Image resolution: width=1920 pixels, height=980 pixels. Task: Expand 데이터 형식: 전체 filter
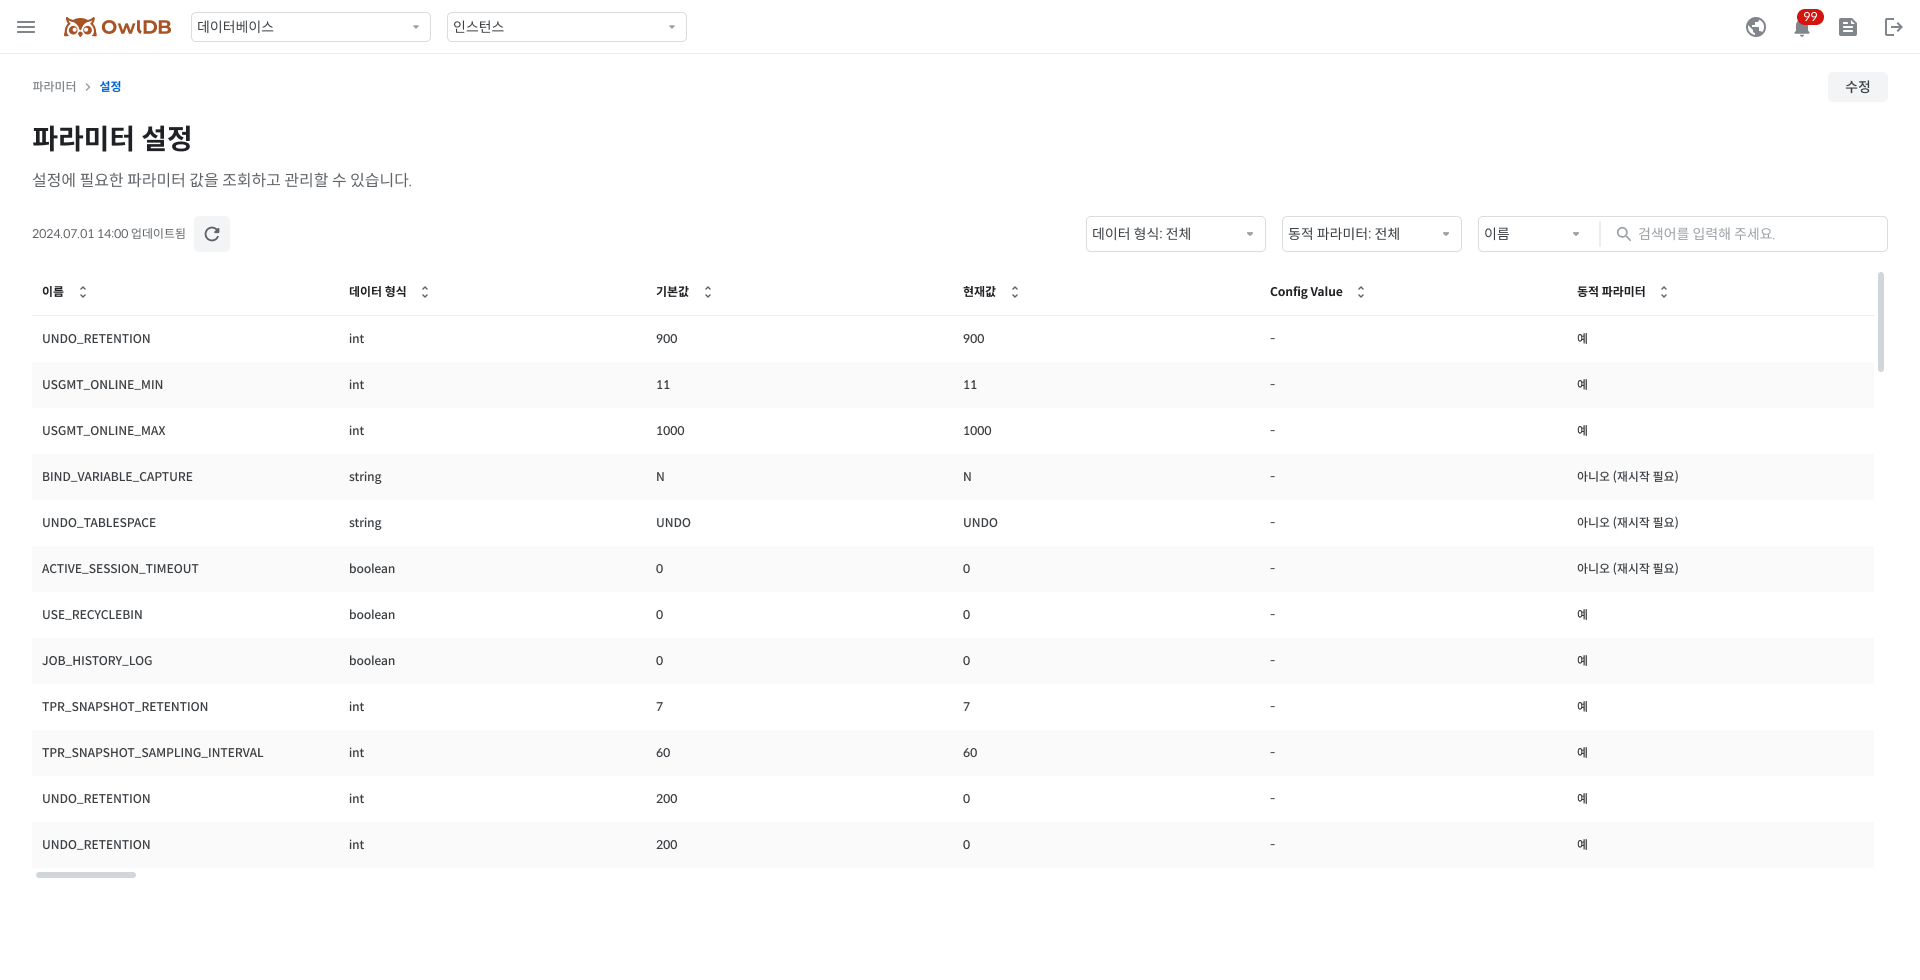[x=1175, y=234]
